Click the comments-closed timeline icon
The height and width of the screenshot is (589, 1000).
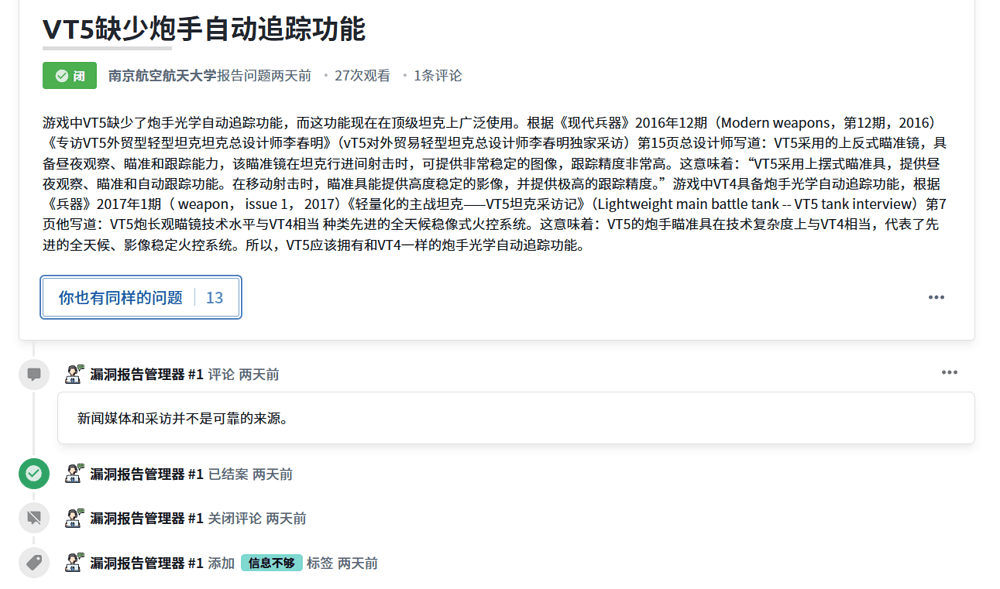[34, 518]
